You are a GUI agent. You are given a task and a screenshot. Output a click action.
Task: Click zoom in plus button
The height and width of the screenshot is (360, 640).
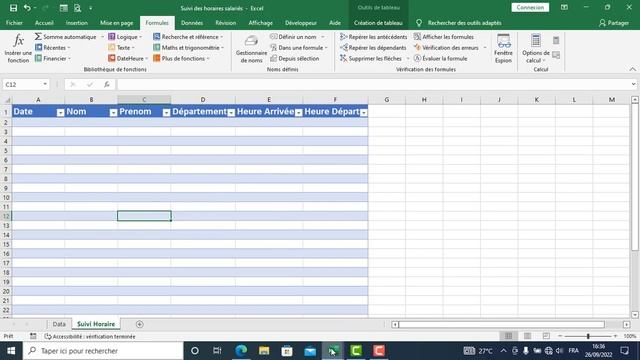[615, 336]
